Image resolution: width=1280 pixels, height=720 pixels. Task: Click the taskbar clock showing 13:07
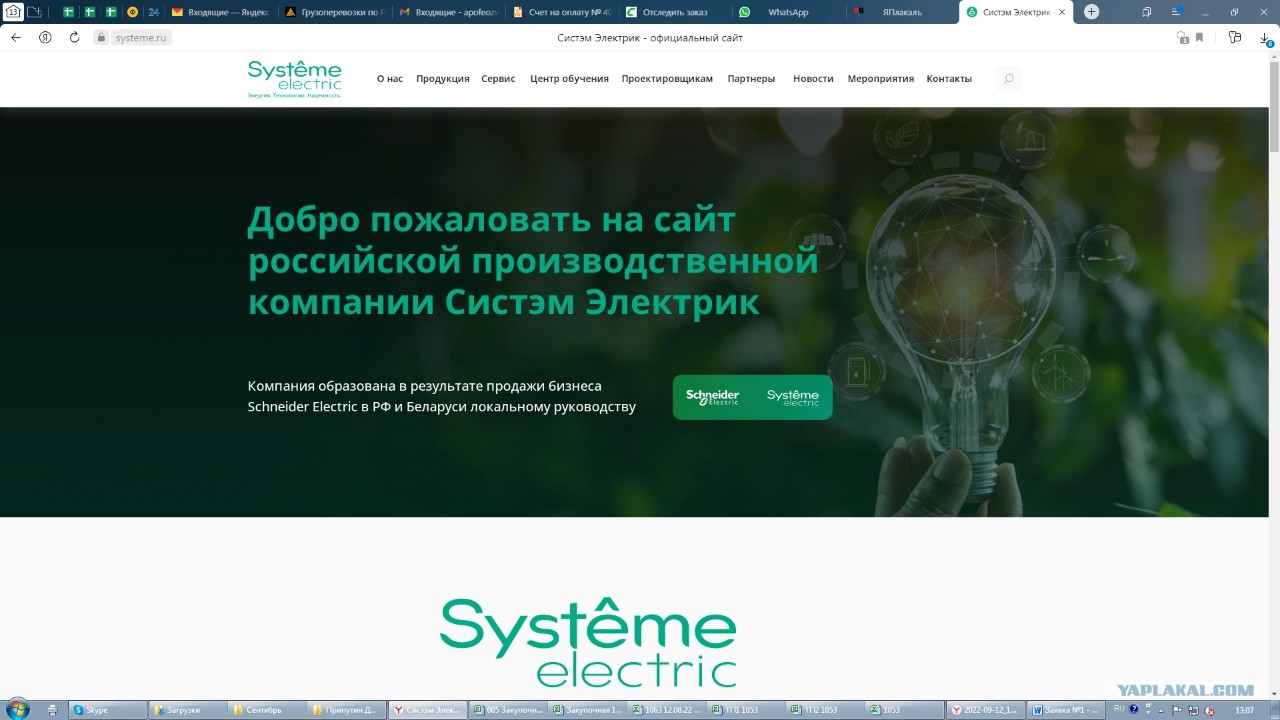(x=1245, y=710)
